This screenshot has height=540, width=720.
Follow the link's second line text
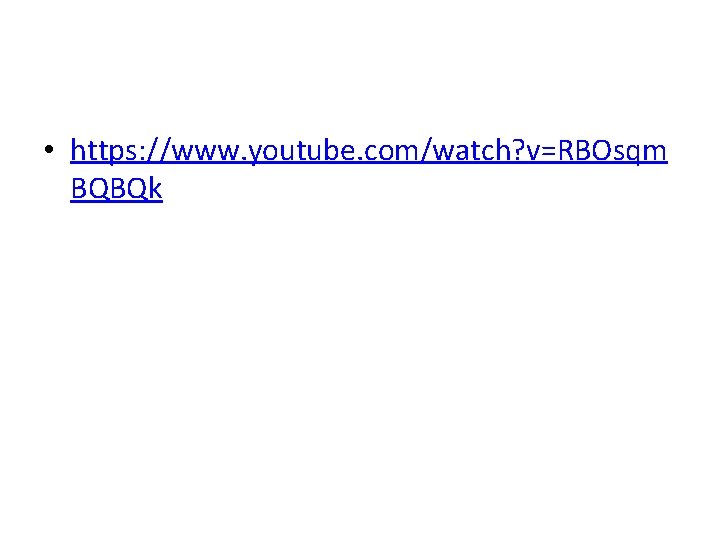(117, 188)
